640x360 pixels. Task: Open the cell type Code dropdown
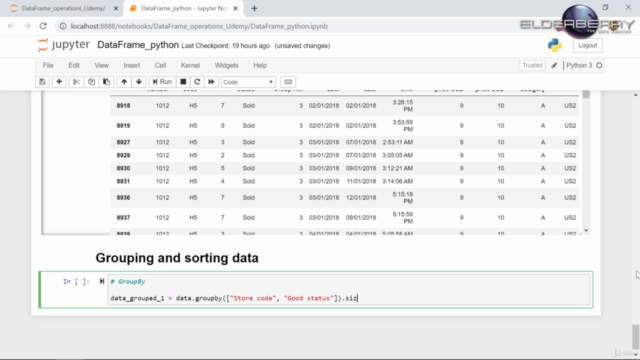[248, 82]
